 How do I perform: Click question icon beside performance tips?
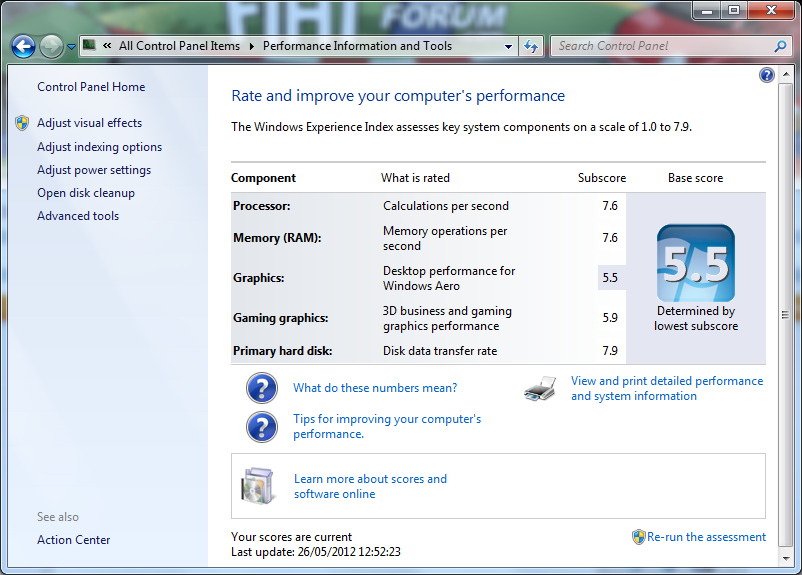click(262, 427)
